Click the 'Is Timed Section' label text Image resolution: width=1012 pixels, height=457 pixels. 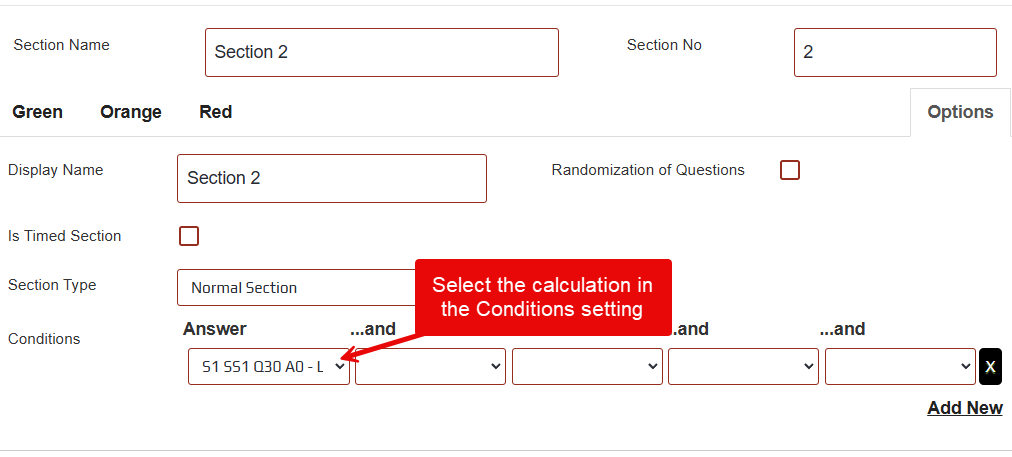pos(65,236)
